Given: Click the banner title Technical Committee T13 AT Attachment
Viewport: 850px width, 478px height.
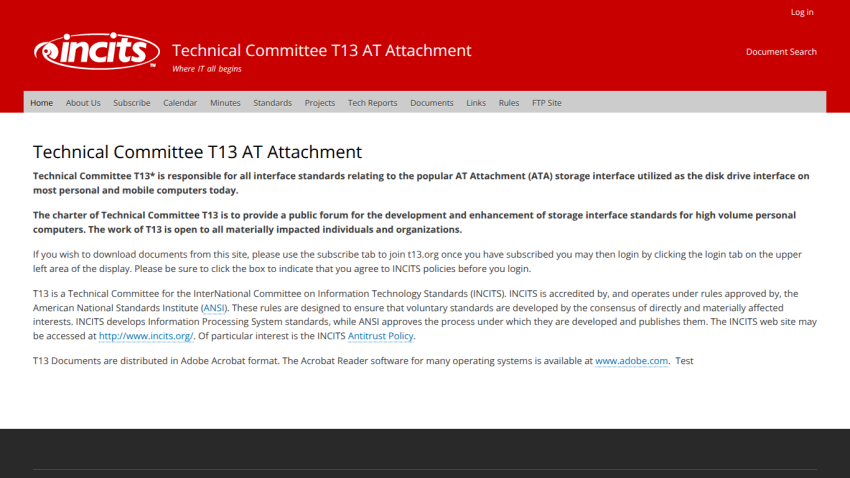Looking at the screenshot, I should [322, 50].
